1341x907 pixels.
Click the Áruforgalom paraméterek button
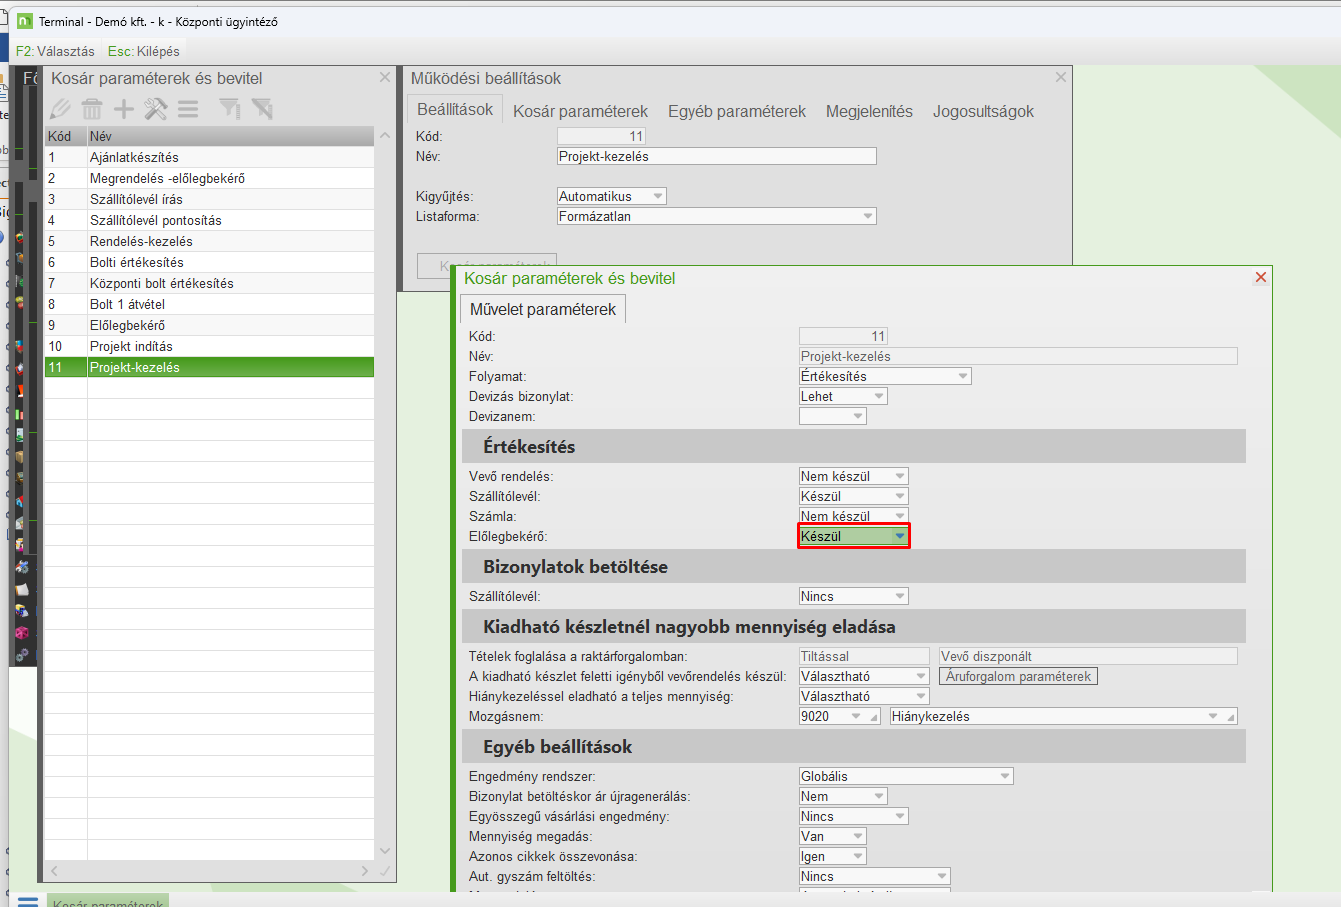[x=1018, y=677]
